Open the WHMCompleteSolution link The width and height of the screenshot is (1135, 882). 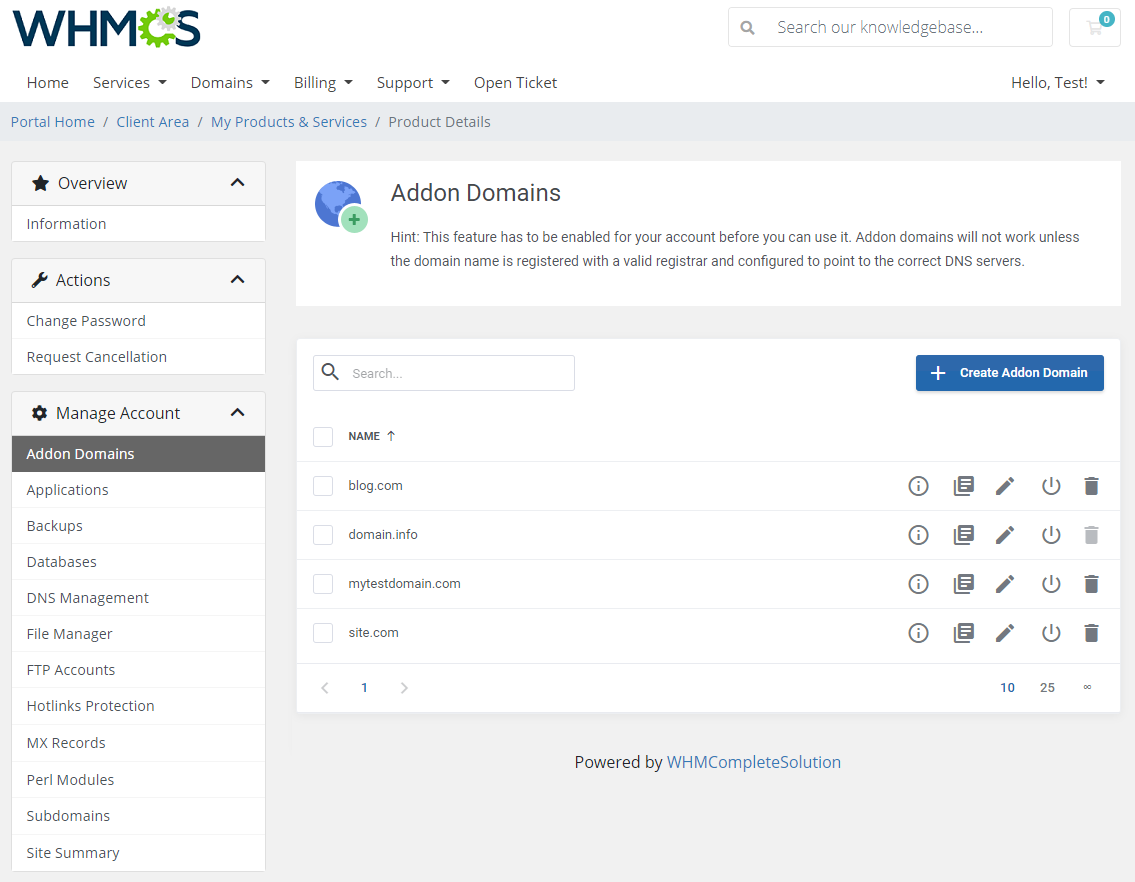coord(754,762)
